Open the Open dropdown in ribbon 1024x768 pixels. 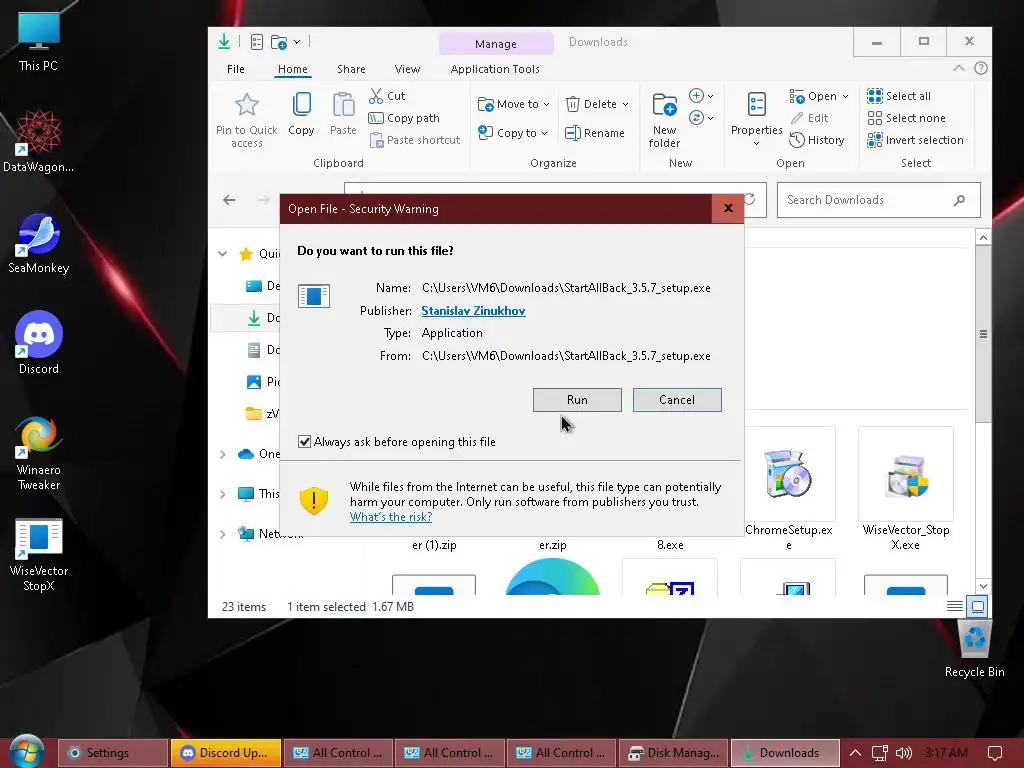[819, 97]
